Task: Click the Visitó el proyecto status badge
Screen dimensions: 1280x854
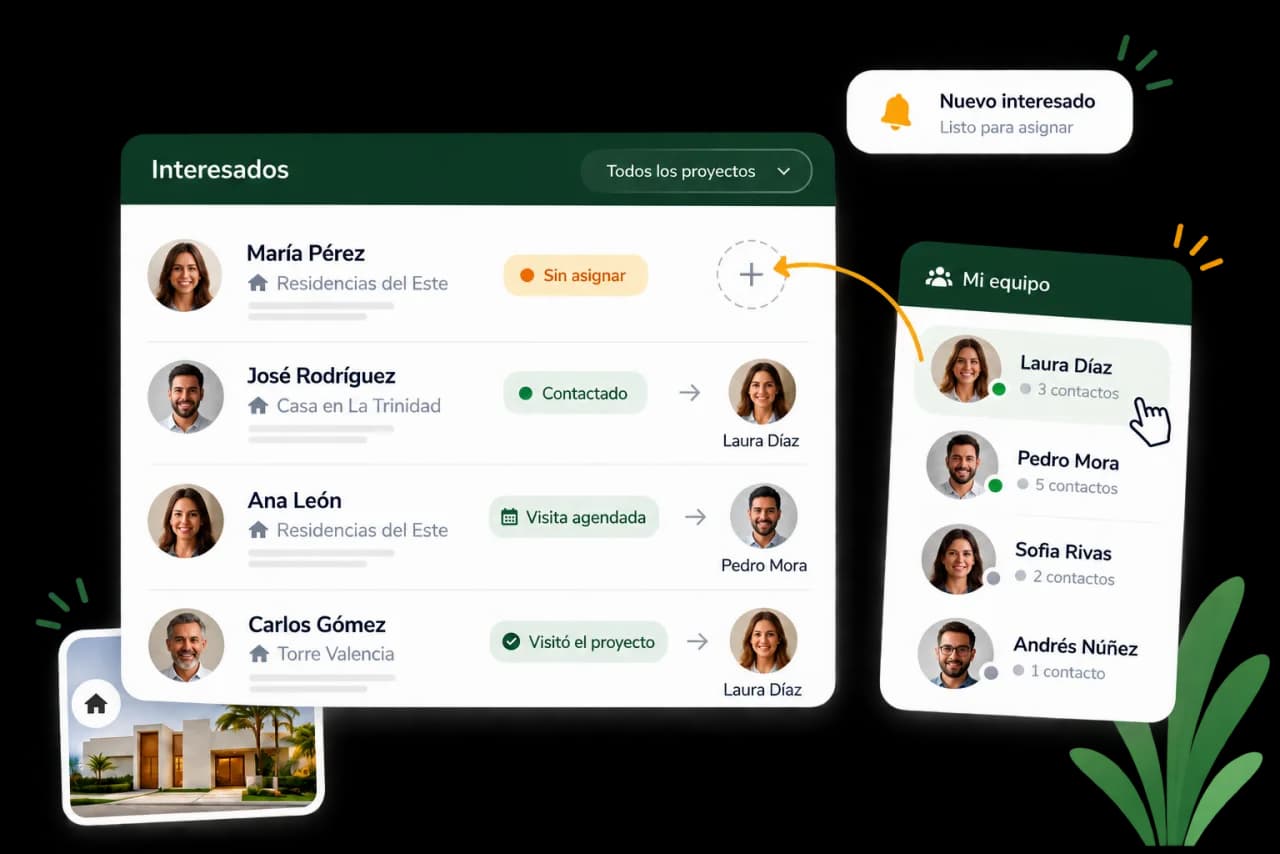Action: pos(579,641)
